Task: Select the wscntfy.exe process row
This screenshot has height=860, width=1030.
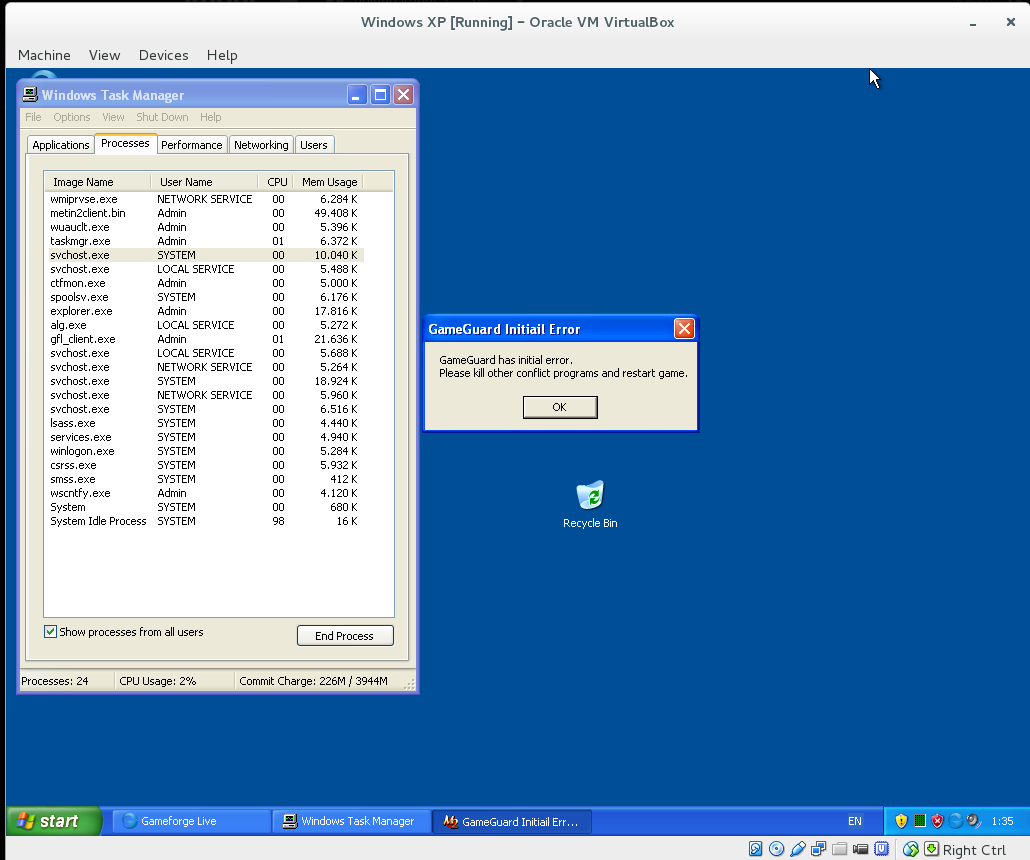Action: (x=205, y=493)
